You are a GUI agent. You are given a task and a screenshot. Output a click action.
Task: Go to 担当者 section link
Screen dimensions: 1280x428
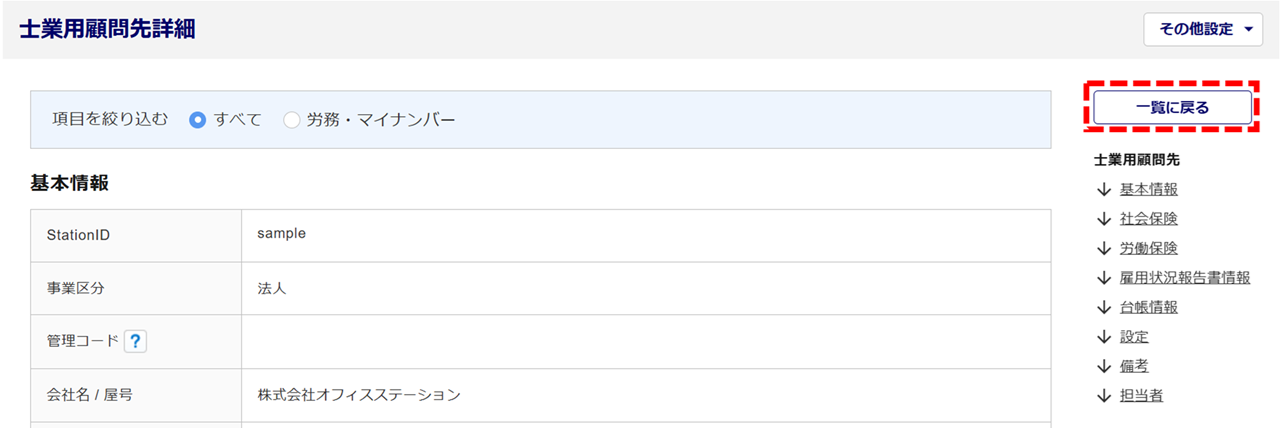[1142, 396]
